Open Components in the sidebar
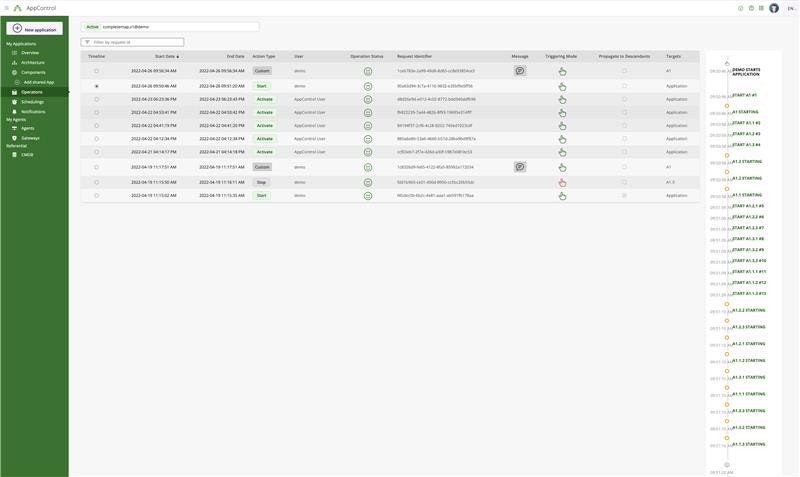 click(x=33, y=72)
